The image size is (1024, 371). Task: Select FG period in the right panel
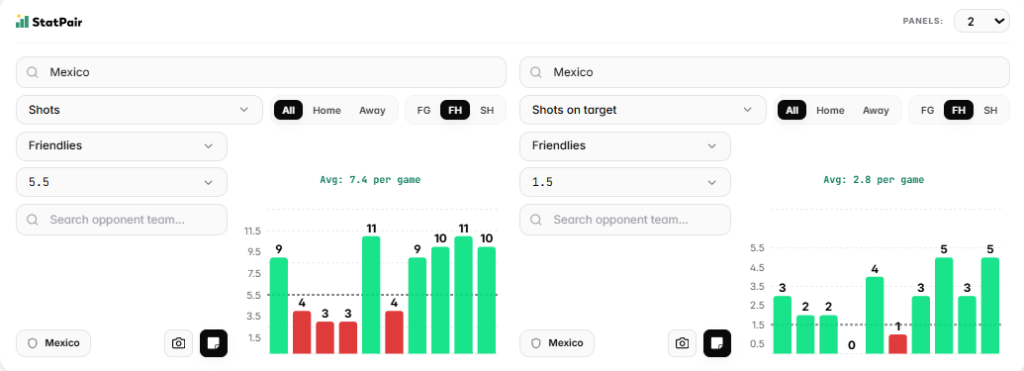coord(927,110)
